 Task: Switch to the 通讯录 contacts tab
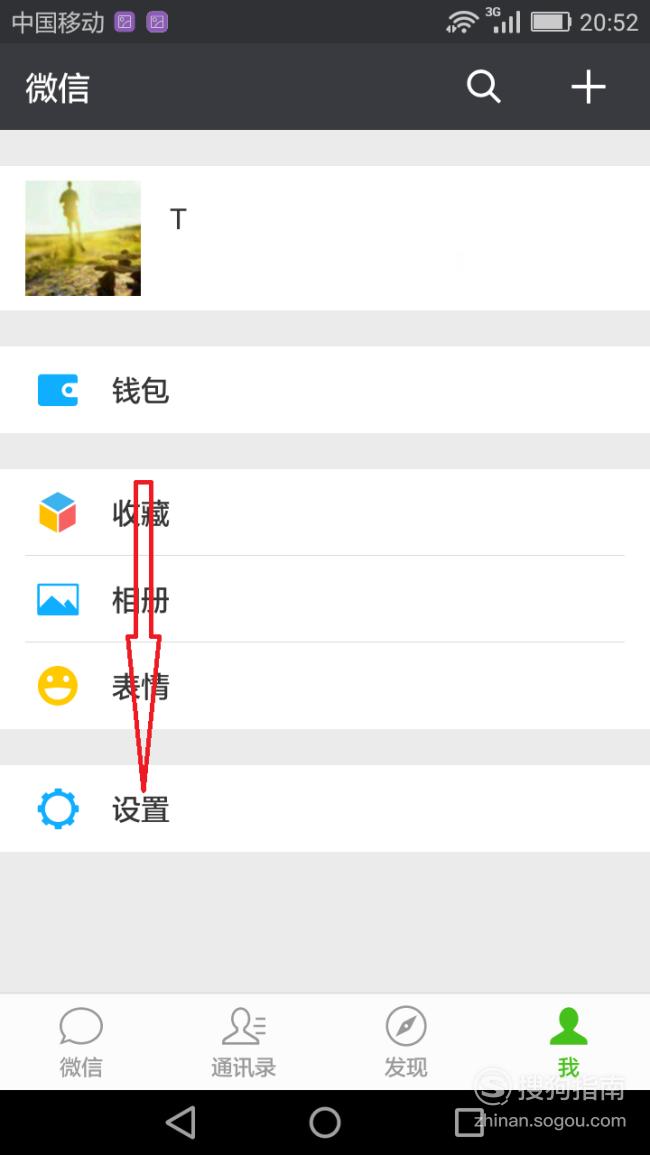click(244, 1042)
